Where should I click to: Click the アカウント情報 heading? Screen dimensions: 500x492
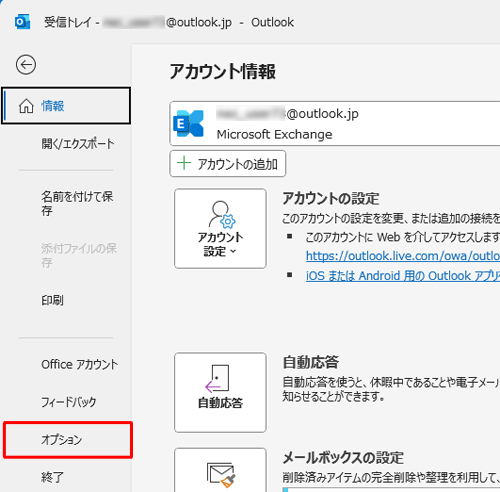(x=223, y=71)
